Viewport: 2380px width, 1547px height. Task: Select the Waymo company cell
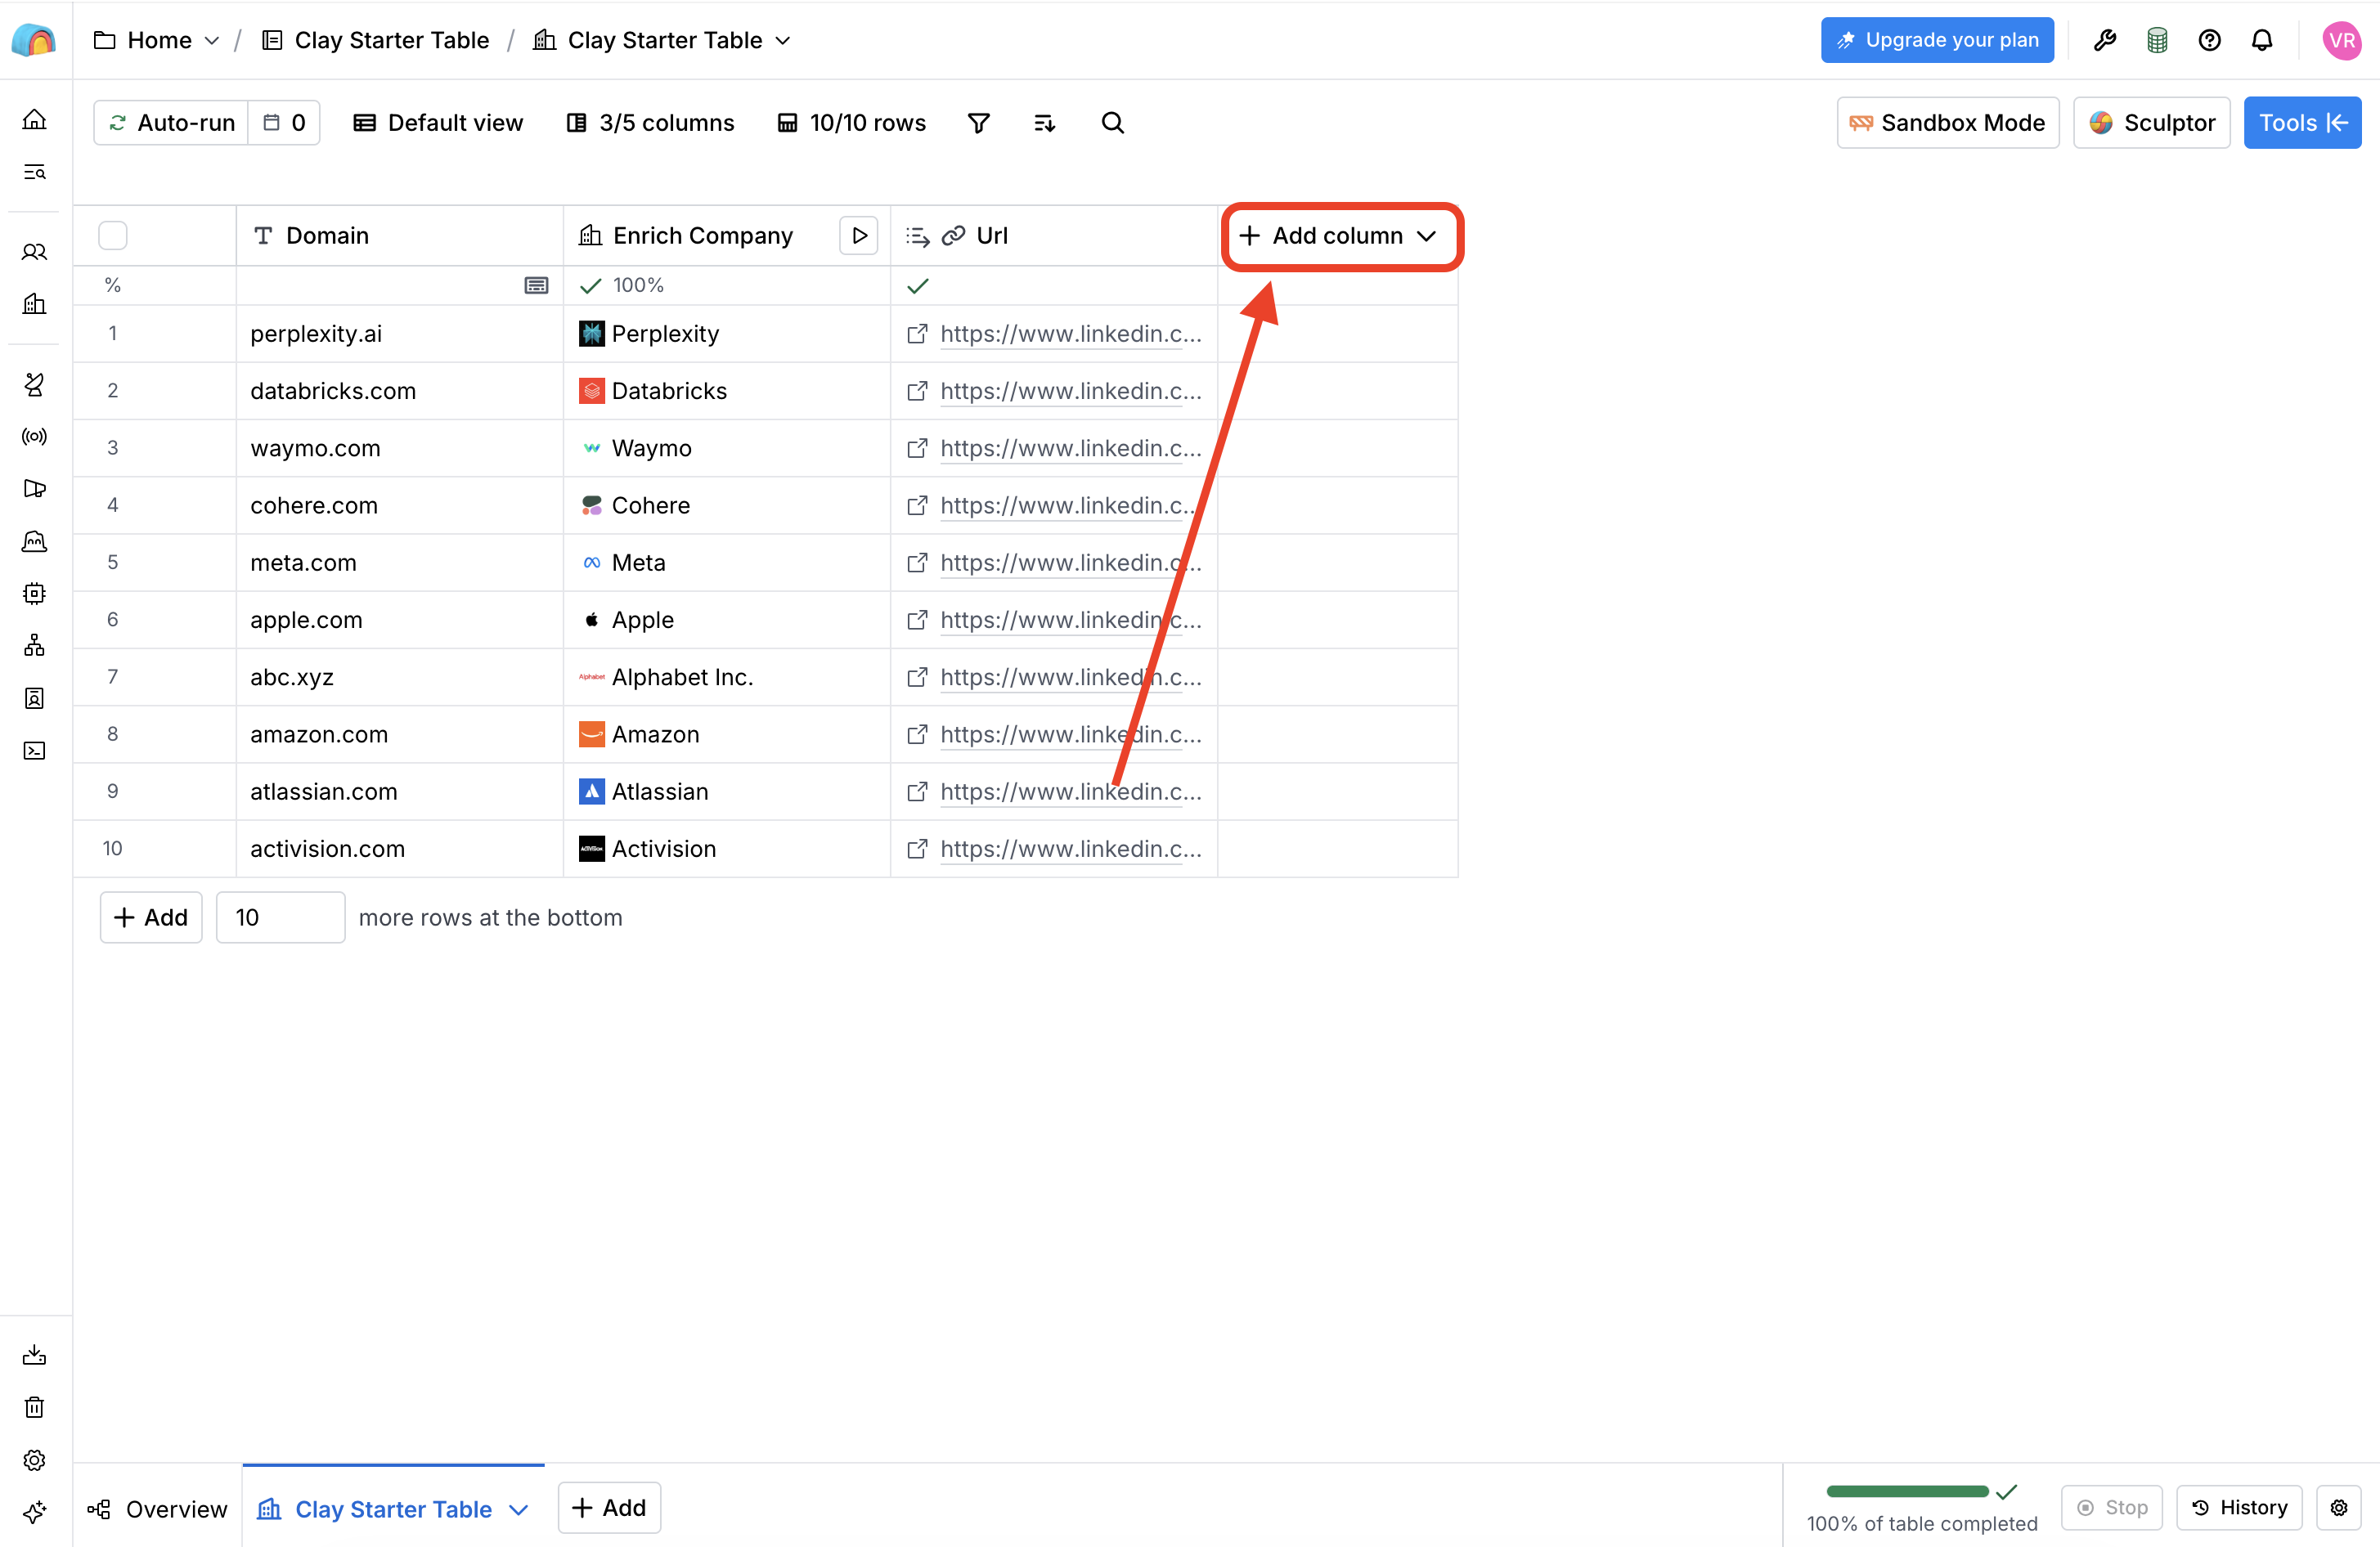pos(727,448)
